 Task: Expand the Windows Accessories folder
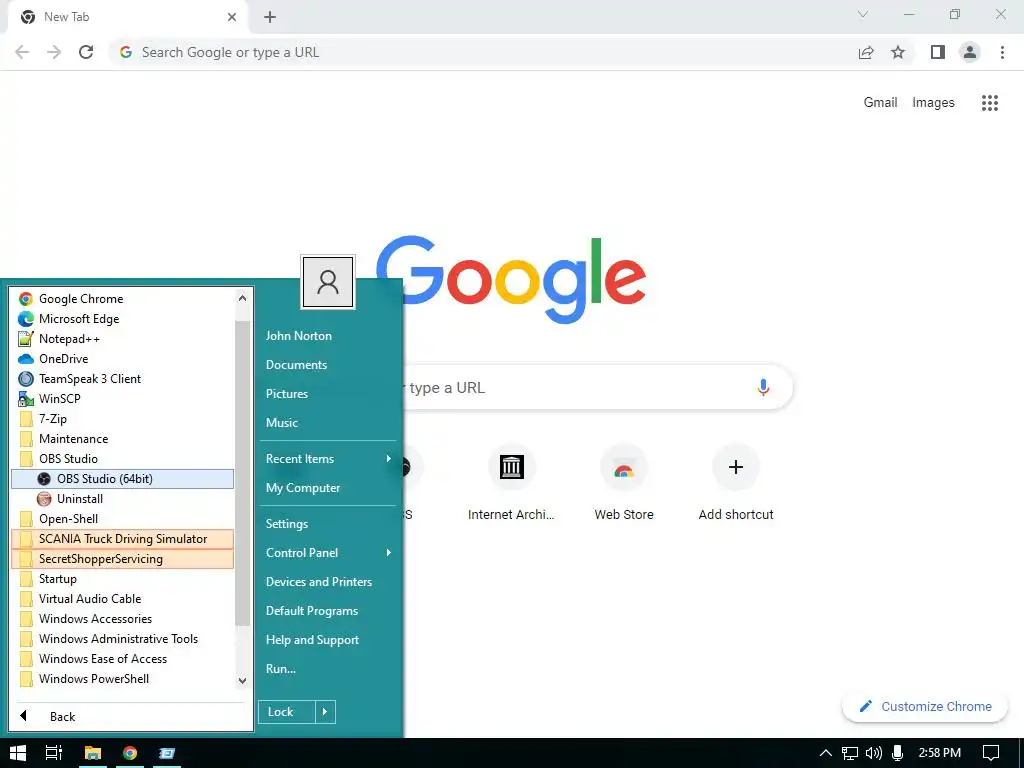[x=122, y=618]
